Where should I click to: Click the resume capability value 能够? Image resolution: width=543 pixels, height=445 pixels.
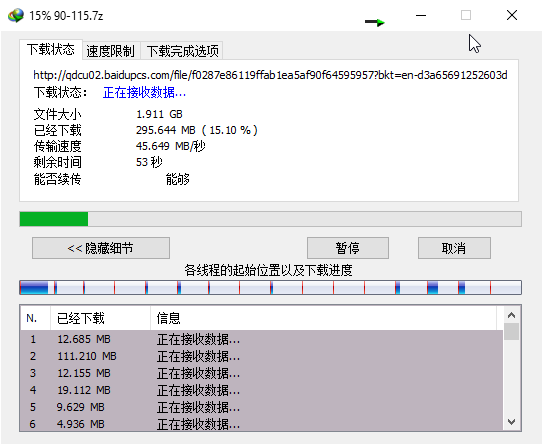pyautogui.click(x=177, y=179)
